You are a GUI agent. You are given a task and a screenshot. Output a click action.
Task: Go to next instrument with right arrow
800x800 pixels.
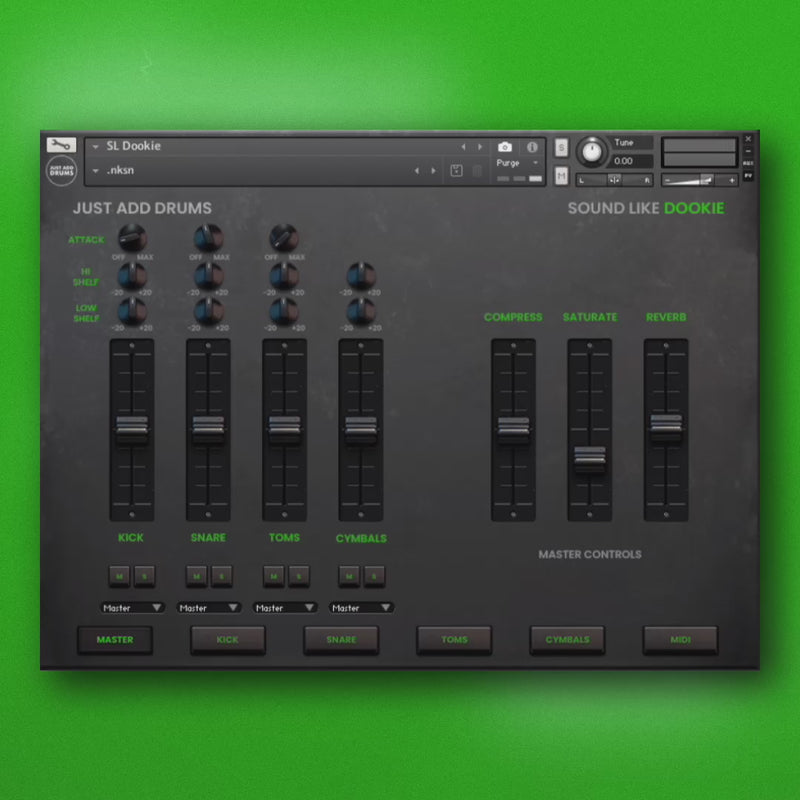point(480,147)
